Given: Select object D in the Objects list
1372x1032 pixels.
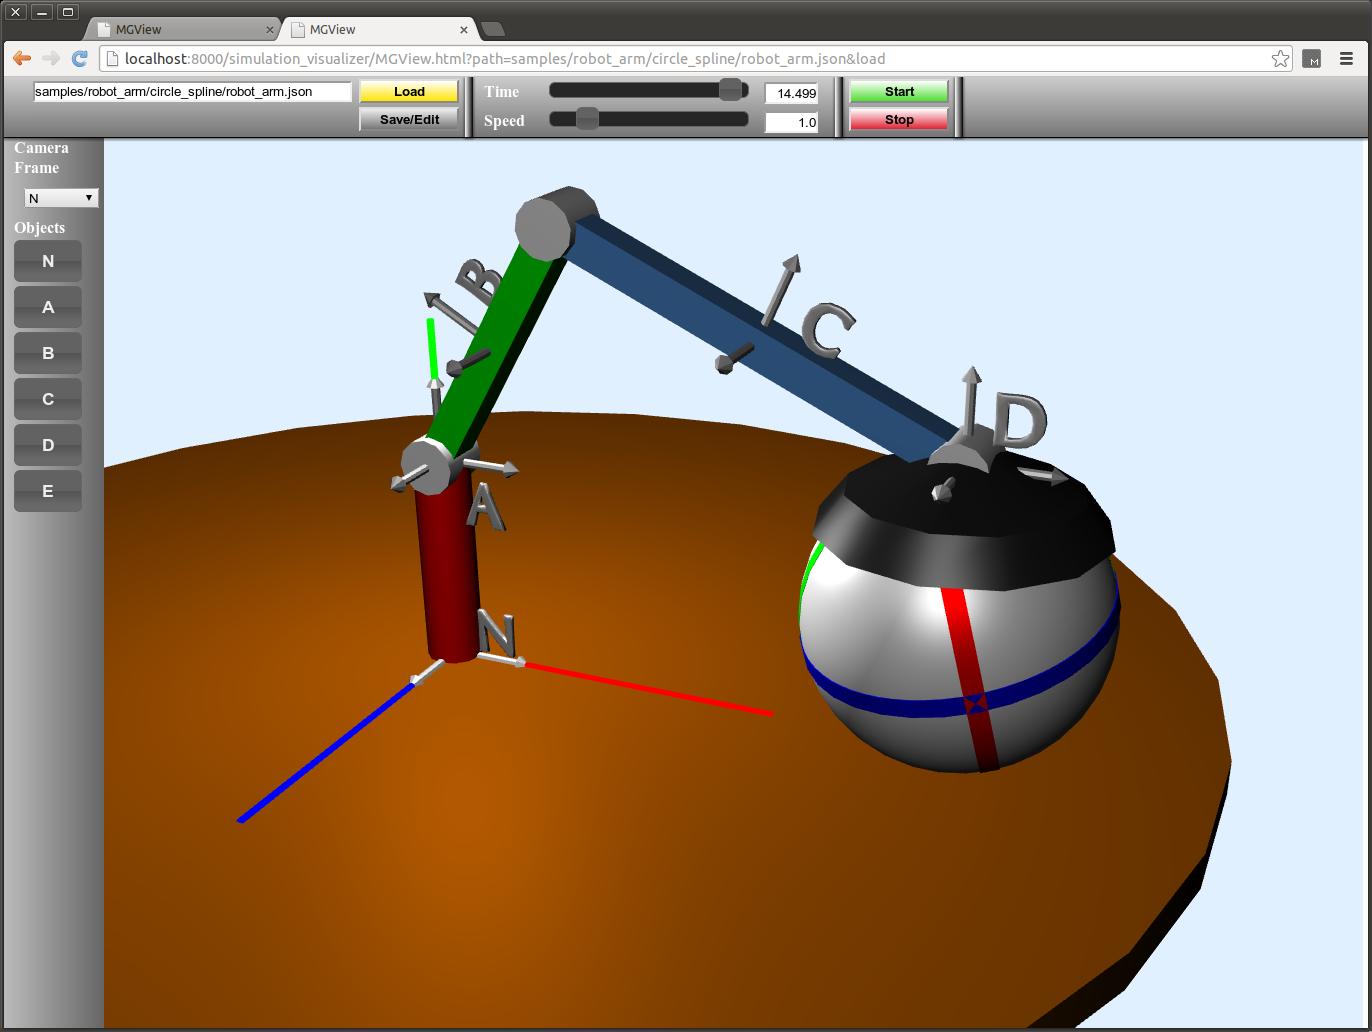Looking at the screenshot, I should (48, 445).
